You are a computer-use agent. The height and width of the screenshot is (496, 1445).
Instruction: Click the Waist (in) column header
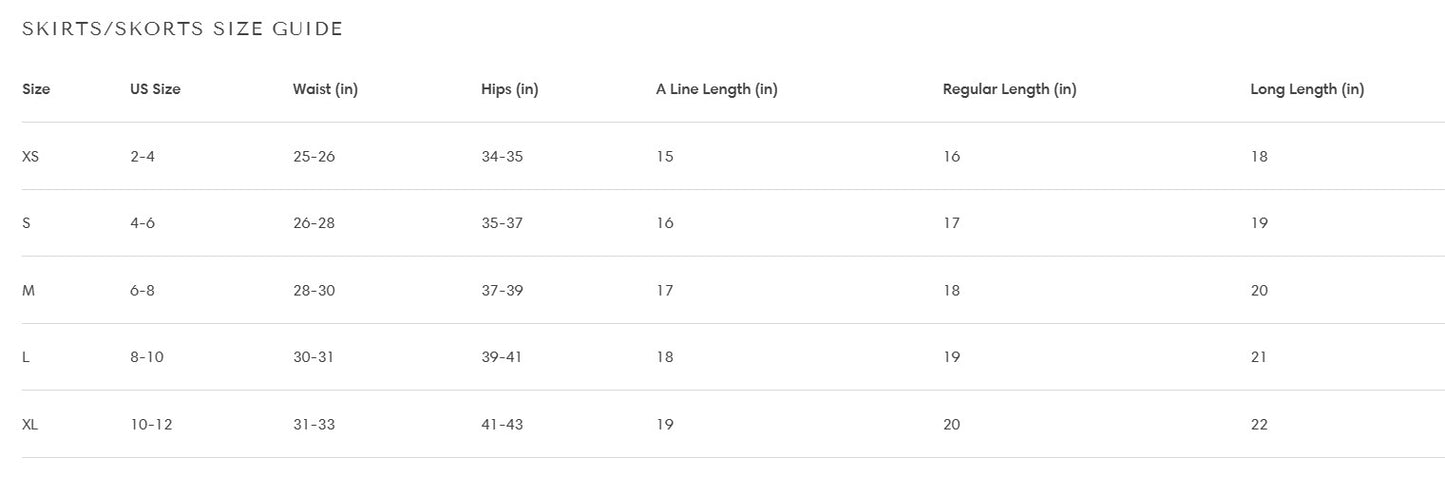[325, 89]
